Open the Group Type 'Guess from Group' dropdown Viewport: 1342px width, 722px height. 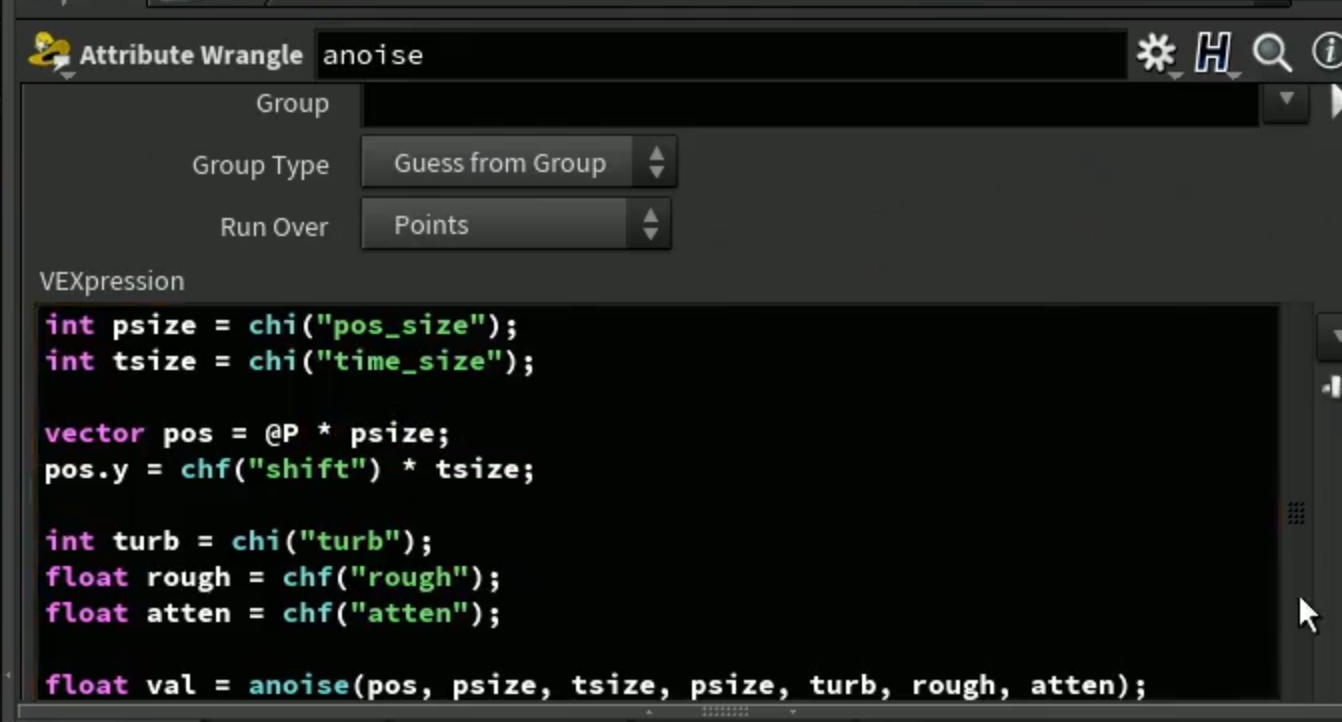pyautogui.click(x=519, y=163)
